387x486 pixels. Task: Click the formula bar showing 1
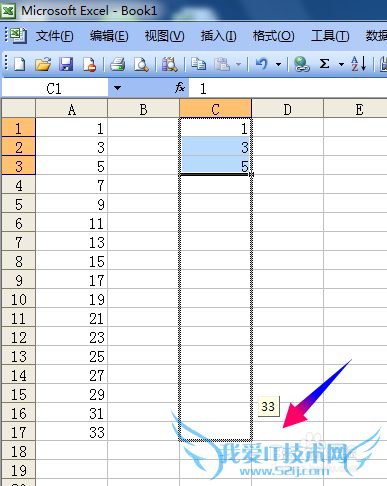tap(288, 88)
